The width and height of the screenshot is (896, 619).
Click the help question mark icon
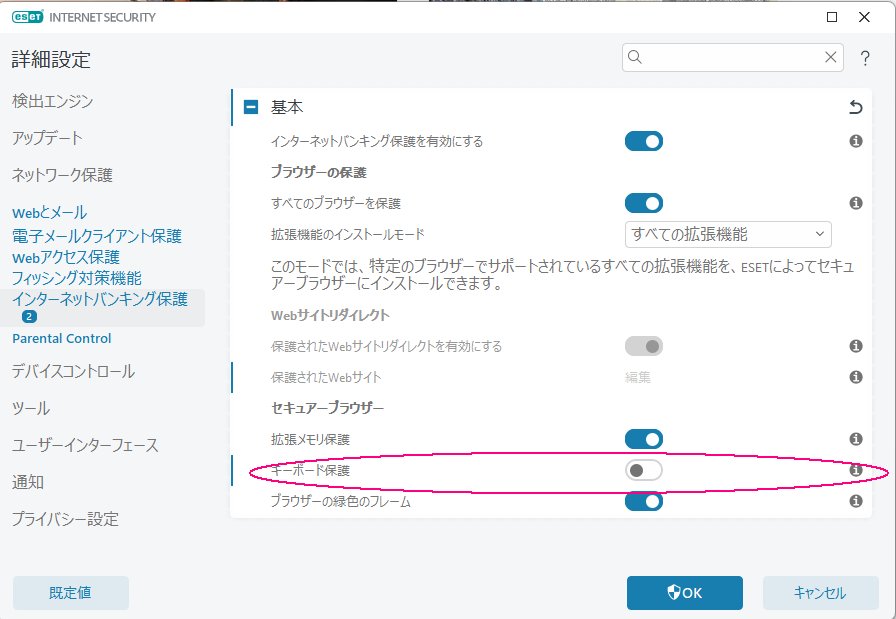pyautogui.click(x=865, y=58)
